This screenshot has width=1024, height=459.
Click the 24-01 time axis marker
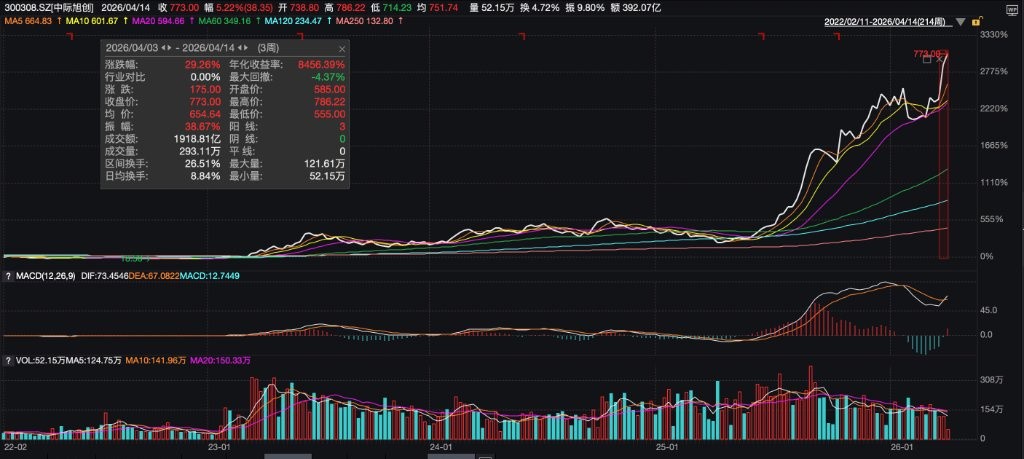click(442, 447)
